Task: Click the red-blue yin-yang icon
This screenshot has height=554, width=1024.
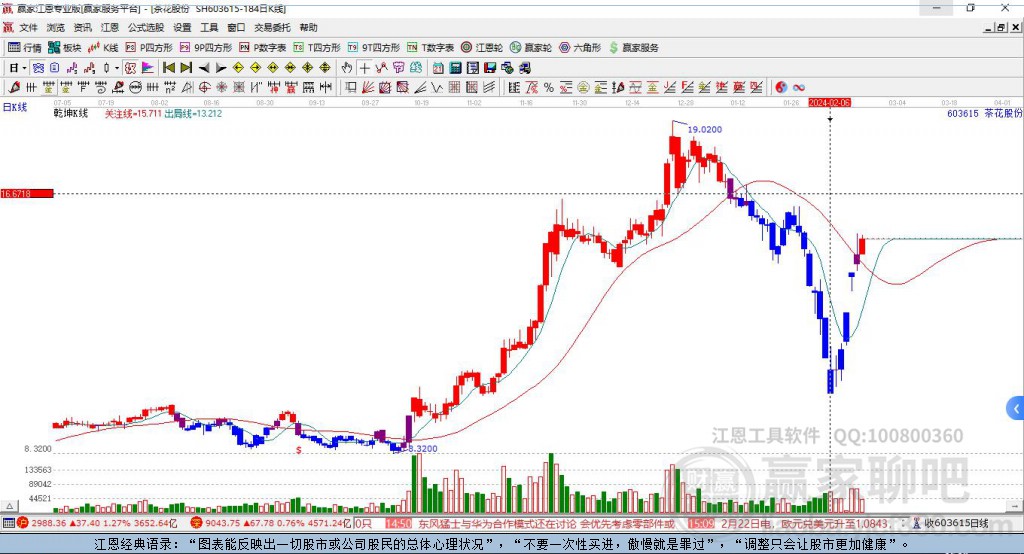Action: tap(781, 88)
